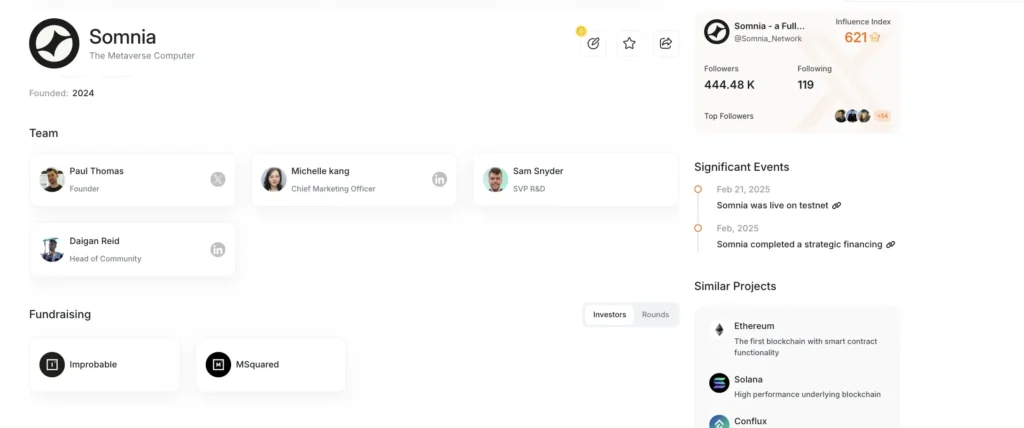The width and height of the screenshot is (1024, 428).
Task: Open the MSquared investor card
Action: coord(270,365)
